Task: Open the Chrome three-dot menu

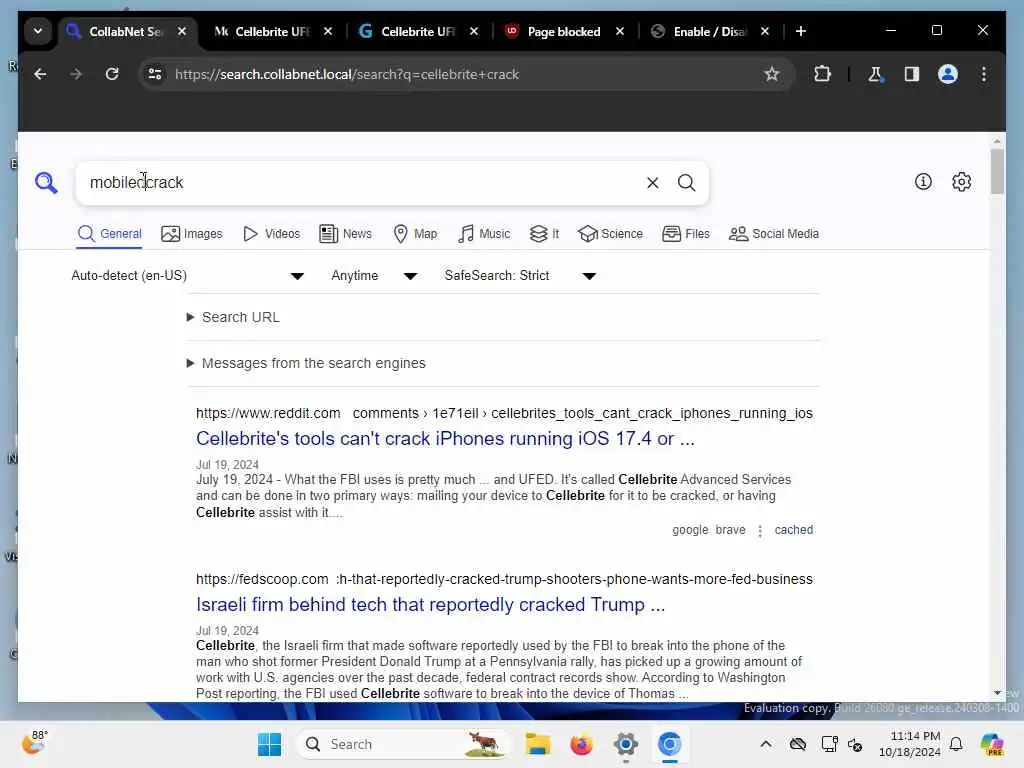Action: tap(984, 74)
